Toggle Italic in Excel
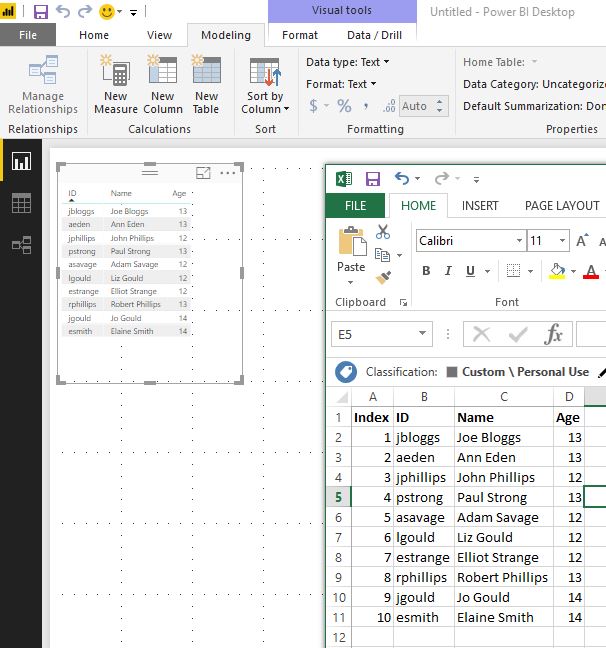Image resolution: width=606 pixels, height=648 pixels. pos(448,271)
